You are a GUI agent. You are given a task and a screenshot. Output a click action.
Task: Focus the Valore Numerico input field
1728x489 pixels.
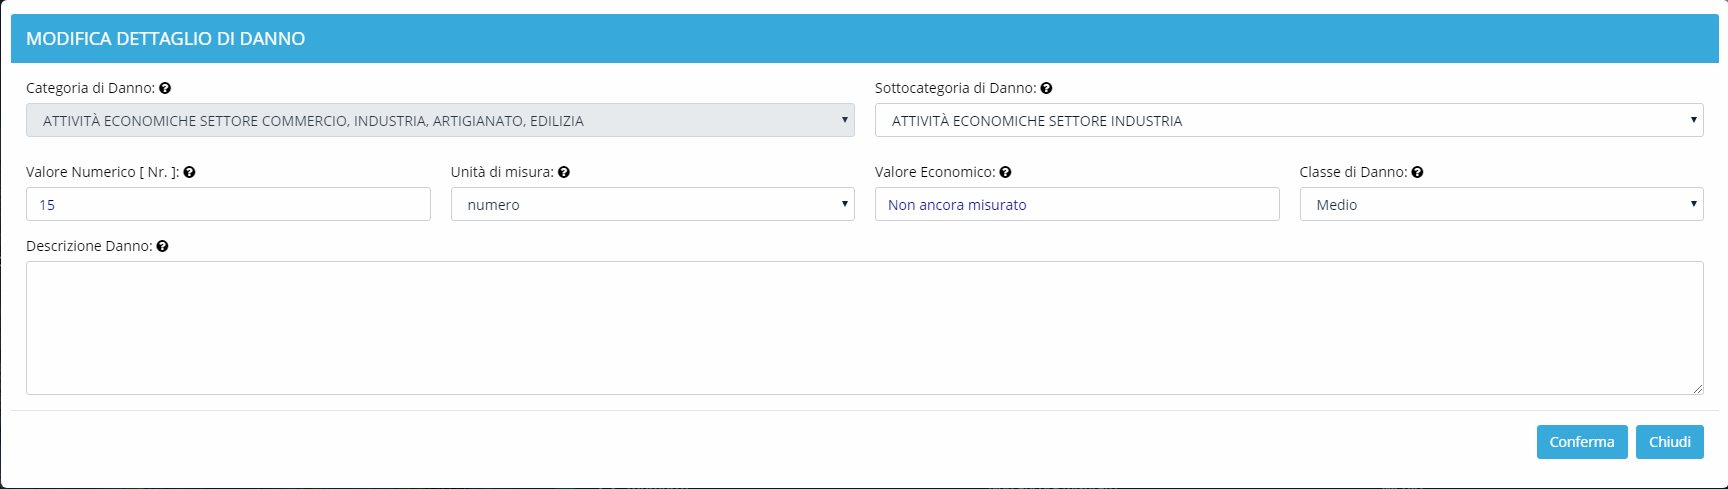click(228, 205)
